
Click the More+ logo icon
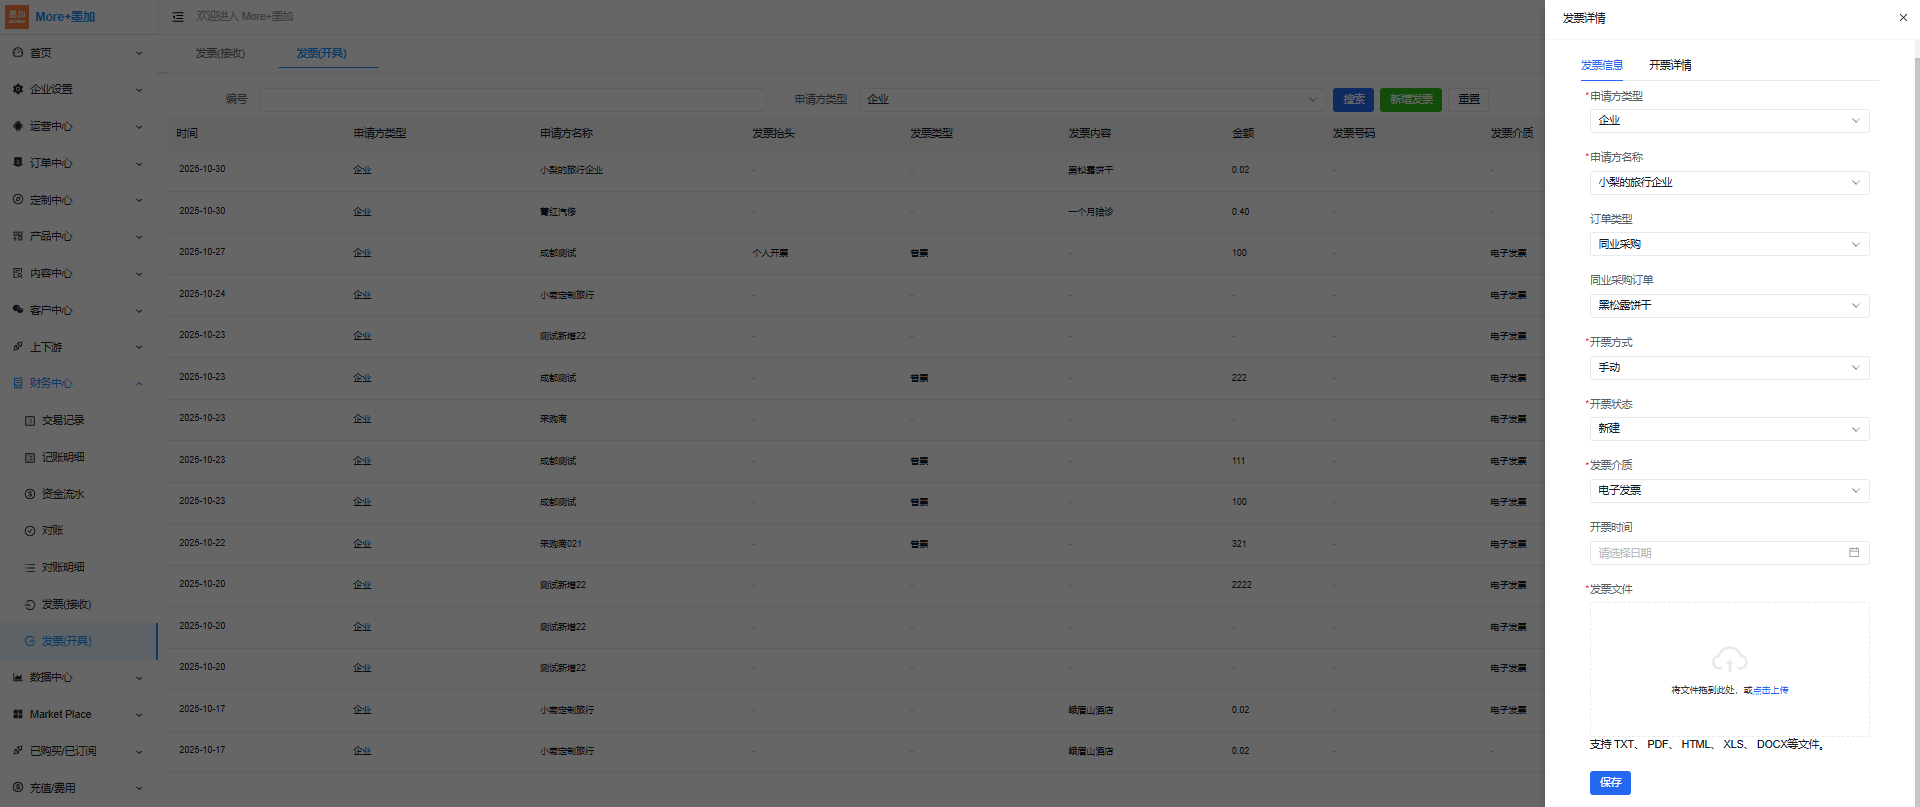pos(17,17)
